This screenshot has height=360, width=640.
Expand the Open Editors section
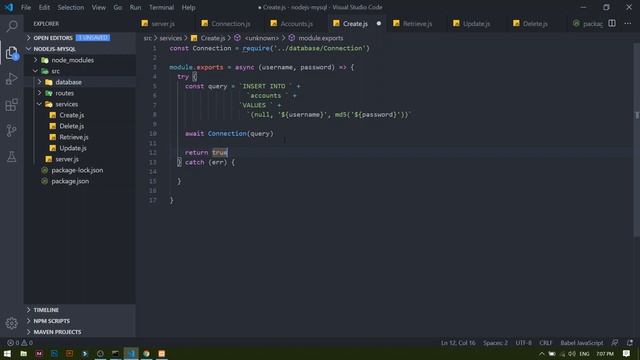coord(80,38)
